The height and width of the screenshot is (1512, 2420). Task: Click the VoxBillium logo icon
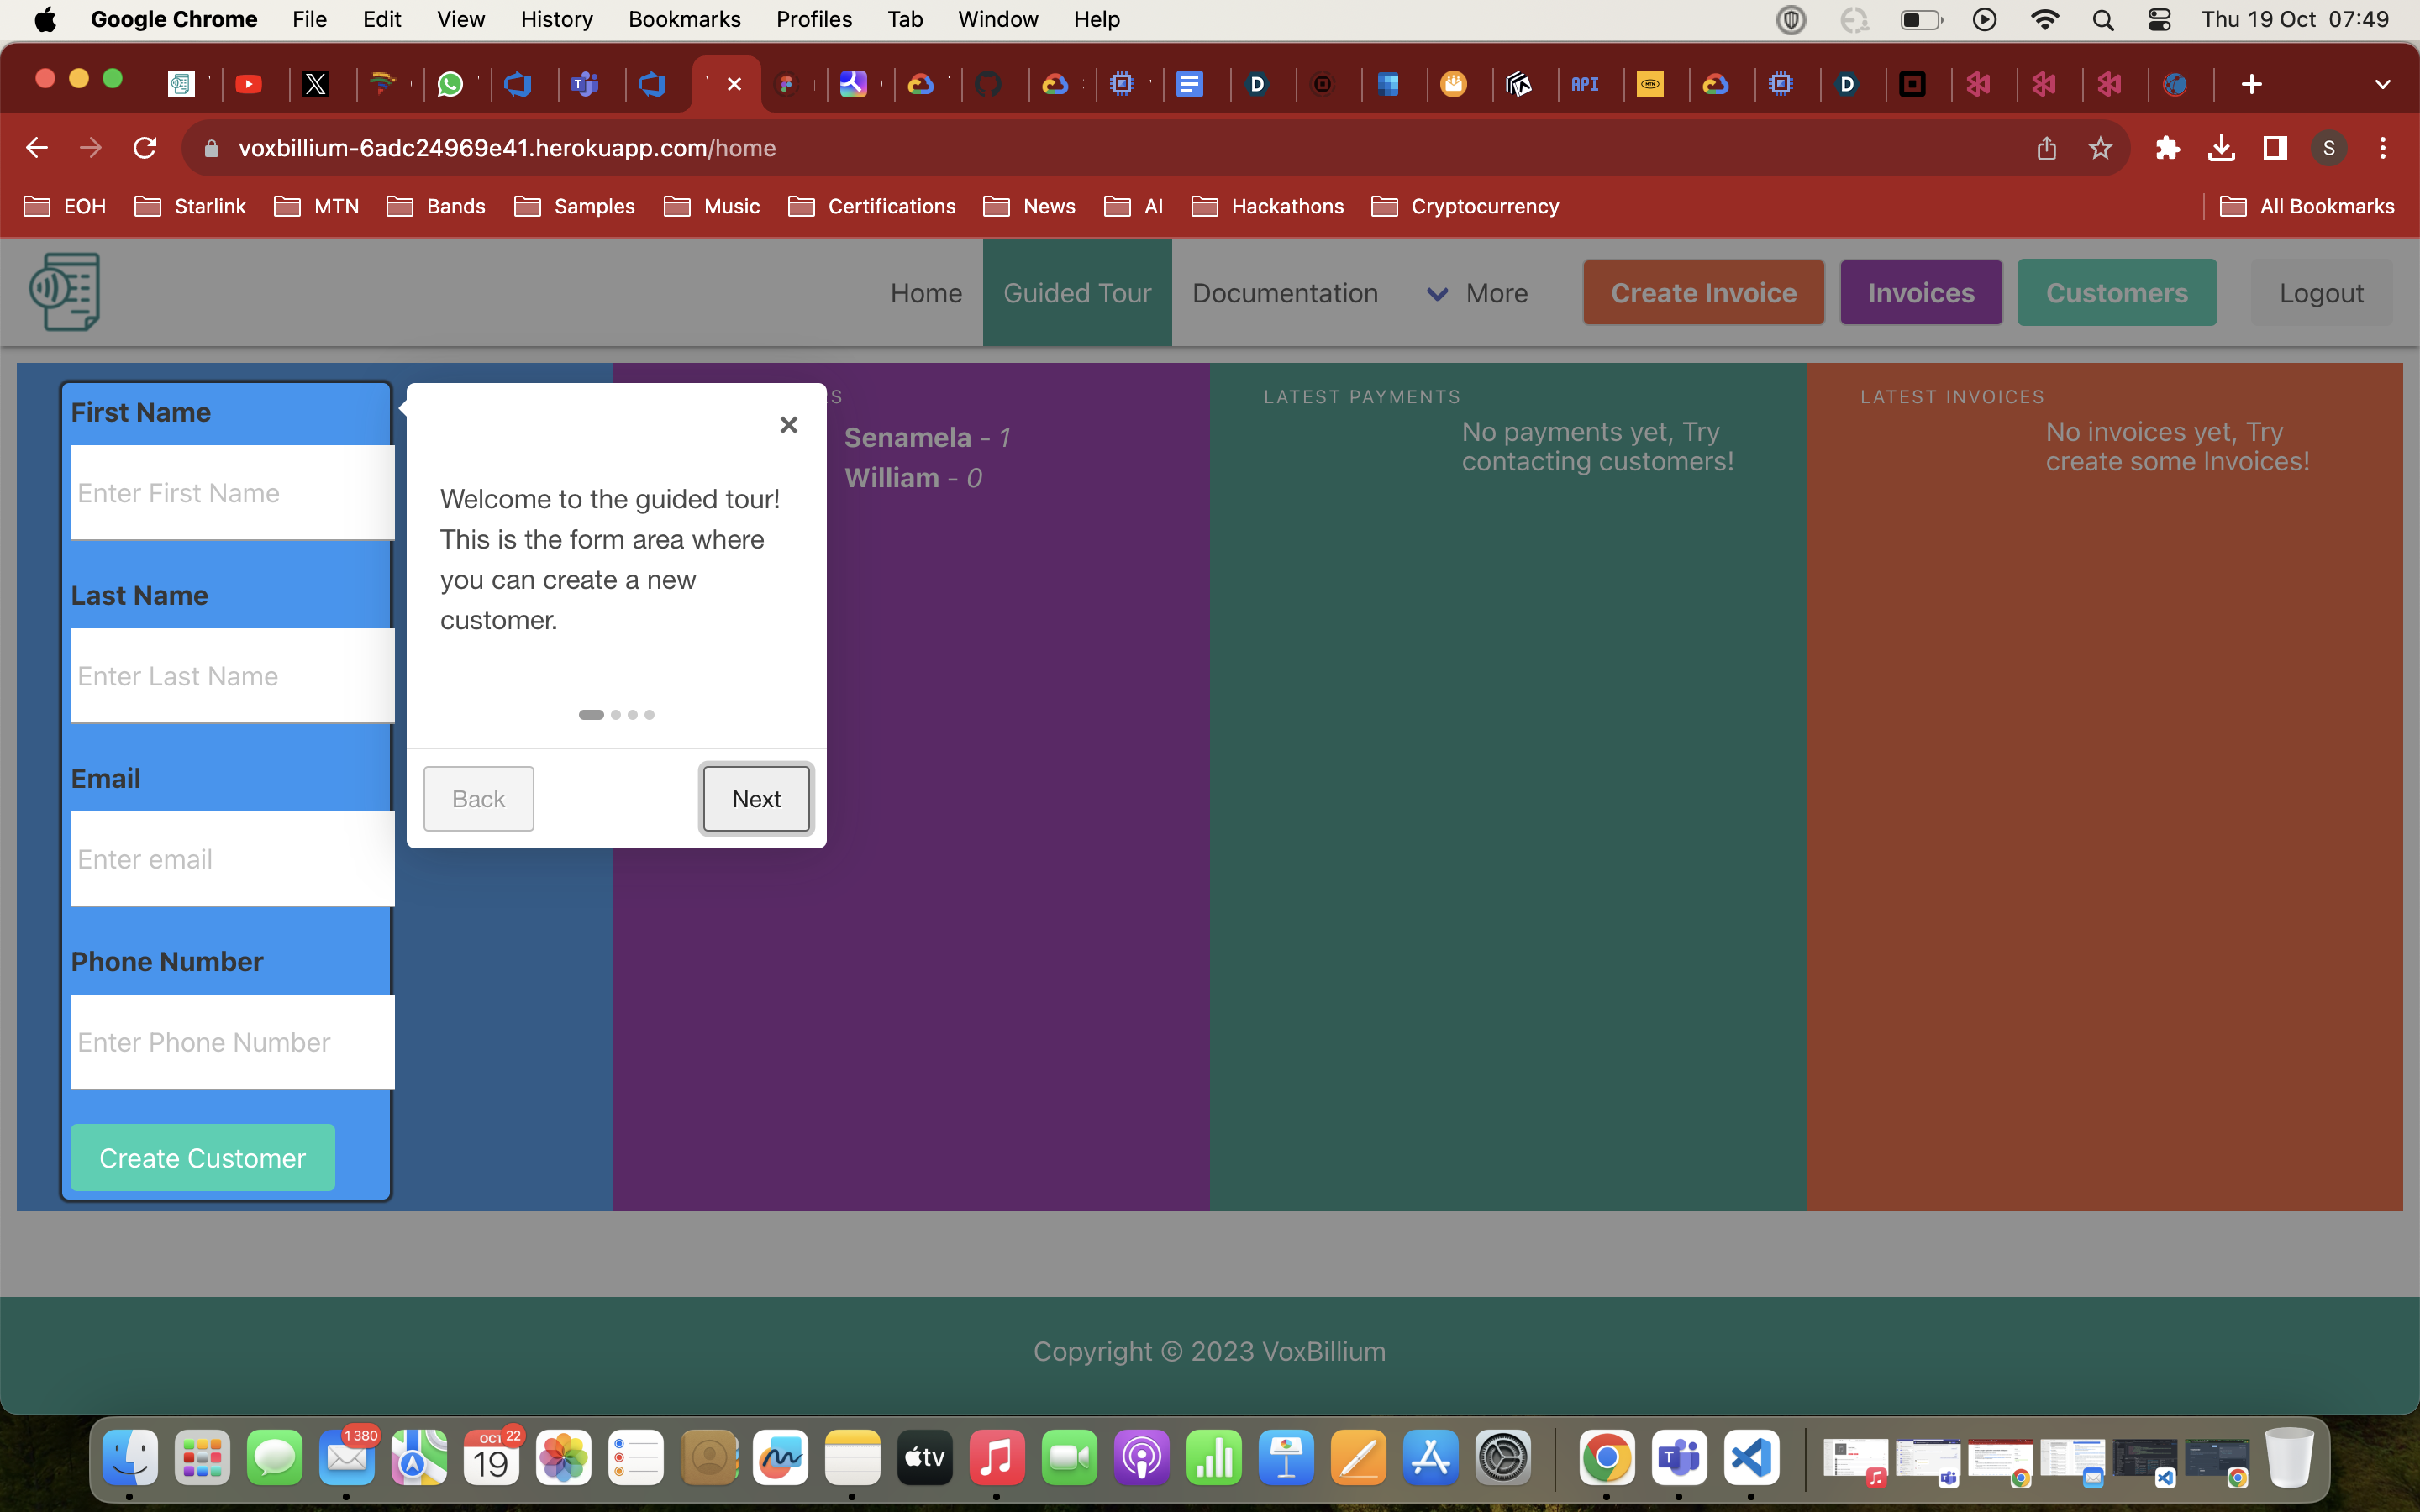click(65, 291)
